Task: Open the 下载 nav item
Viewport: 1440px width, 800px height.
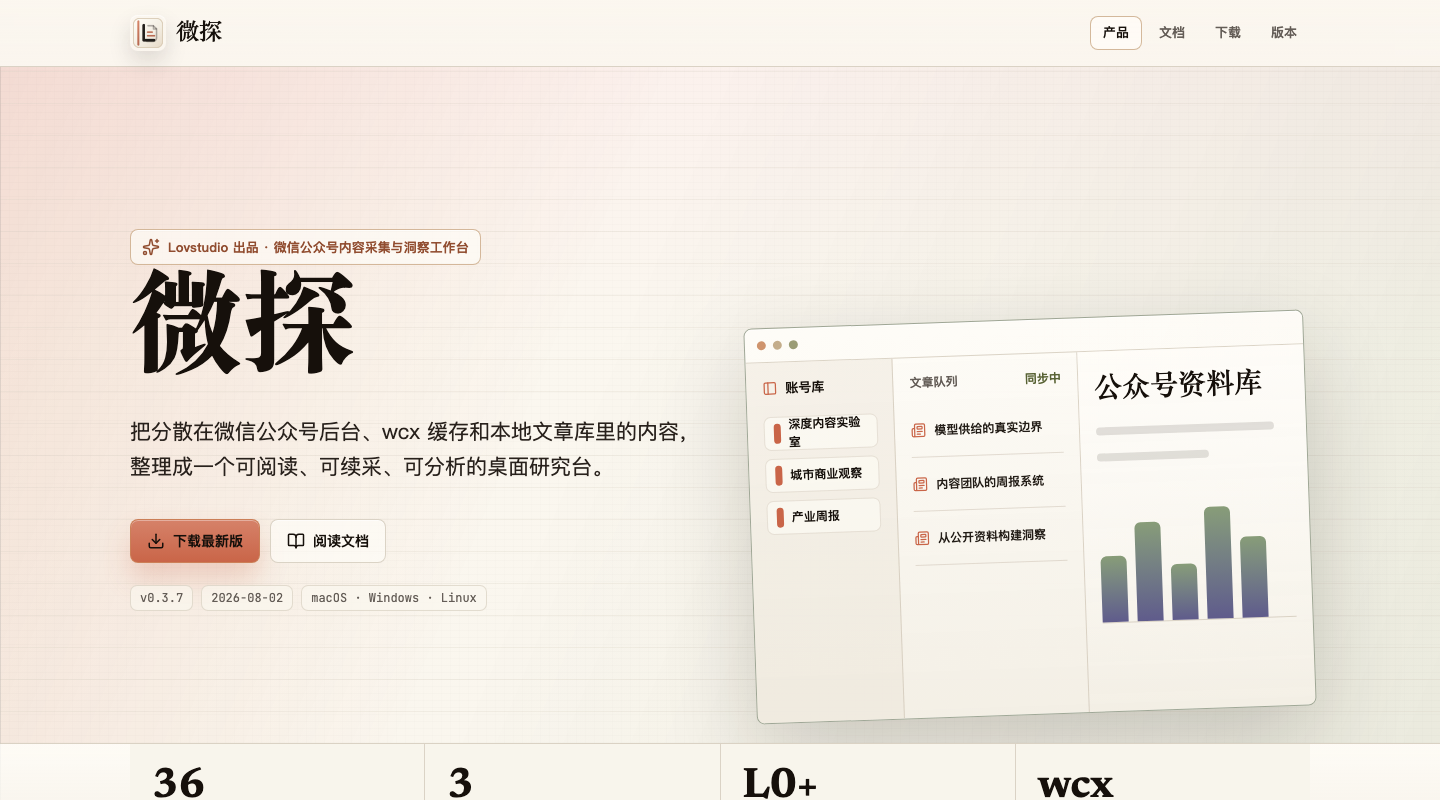Action: click(1228, 33)
